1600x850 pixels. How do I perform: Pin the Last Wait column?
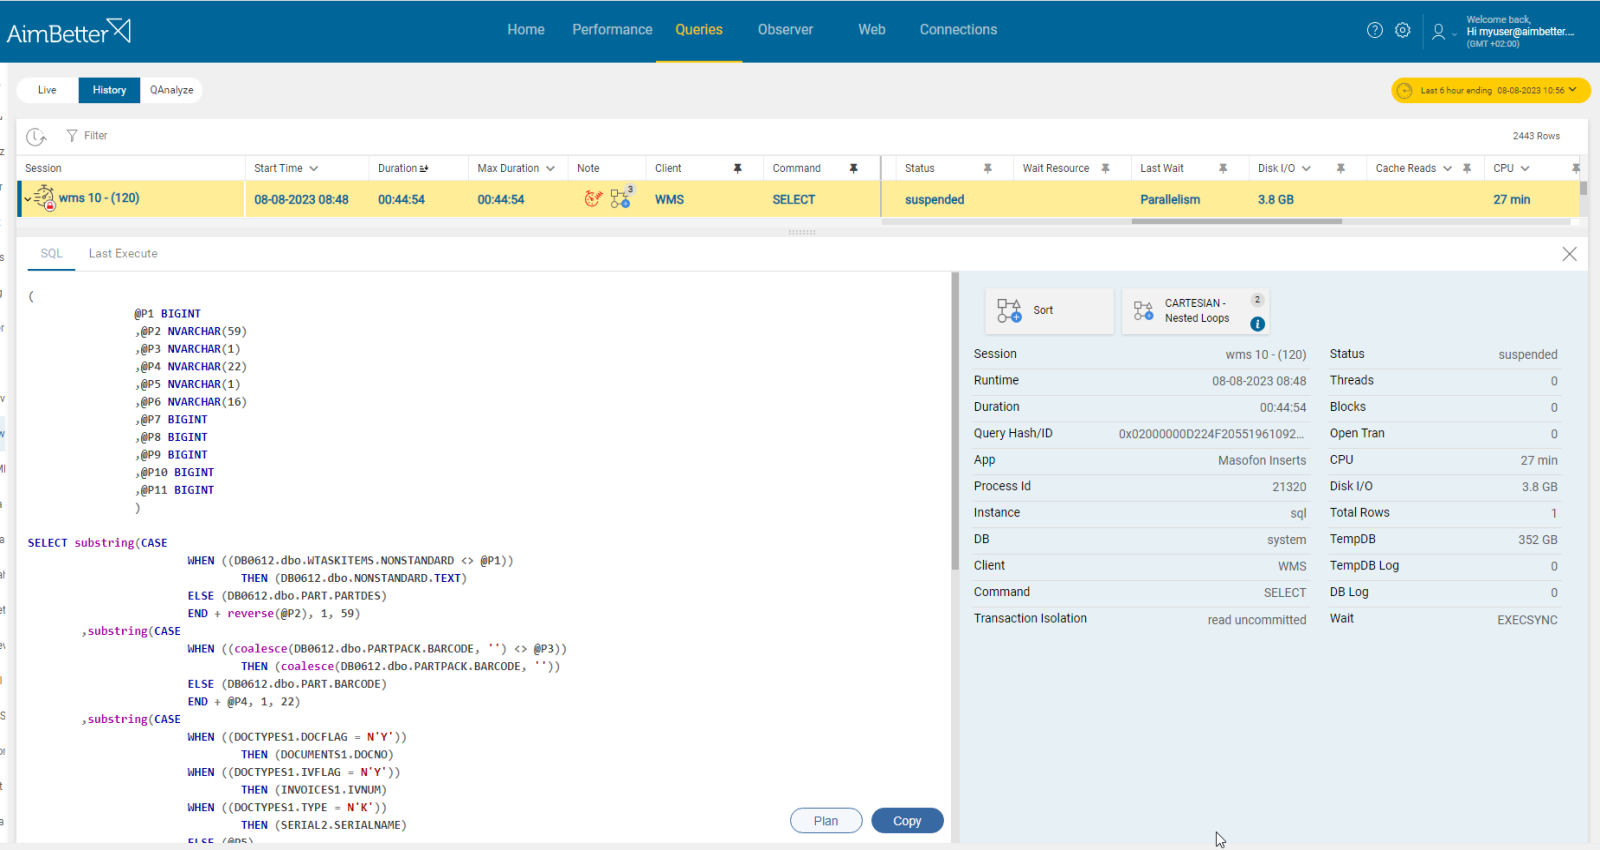pos(1223,169)
